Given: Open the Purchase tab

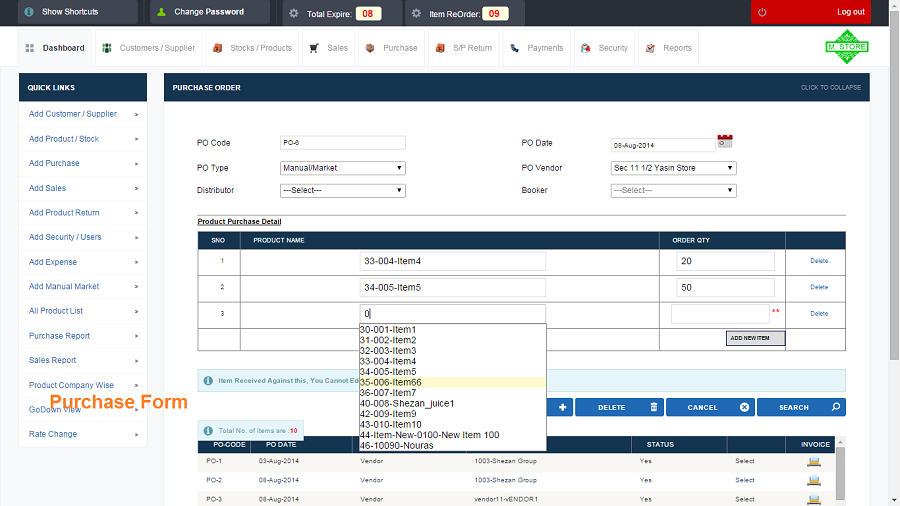Looking at the screenshot, I should pos(392,48).
